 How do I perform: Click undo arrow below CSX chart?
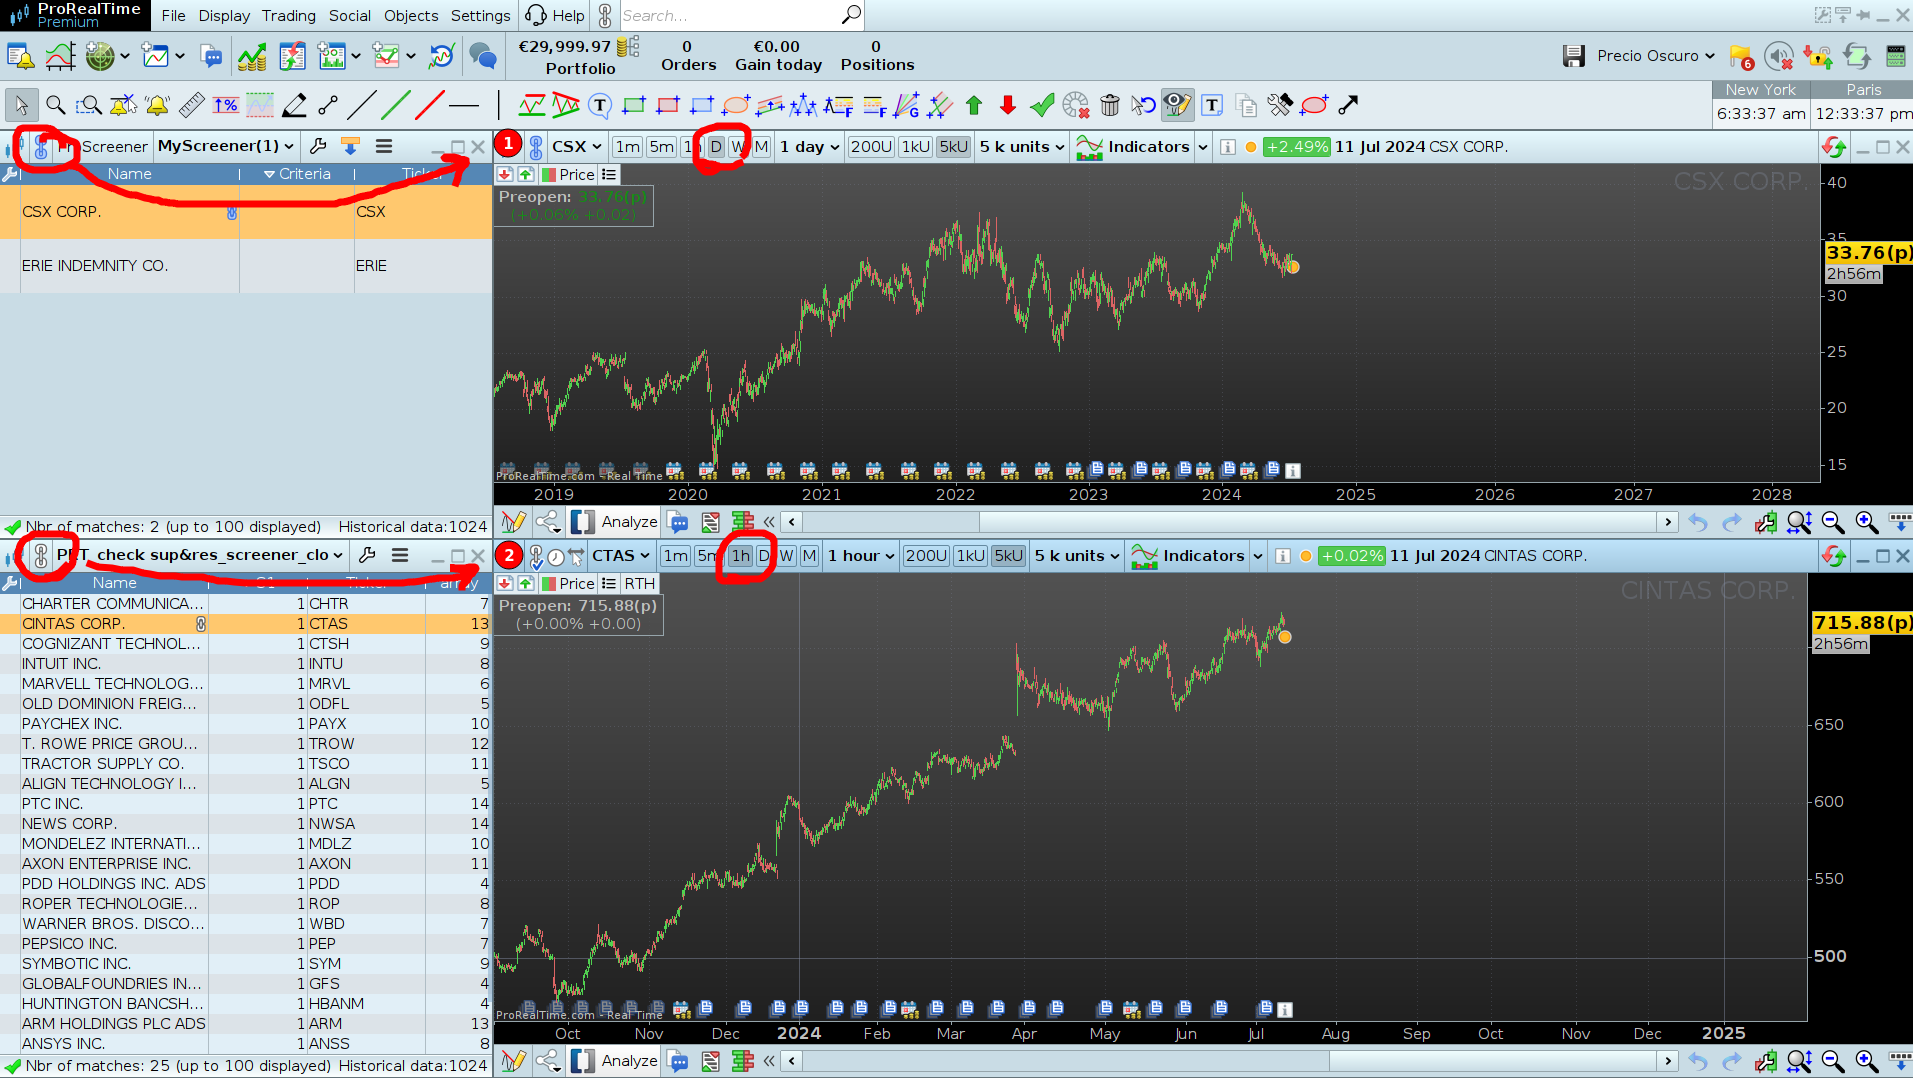[x=1698, y=522]
